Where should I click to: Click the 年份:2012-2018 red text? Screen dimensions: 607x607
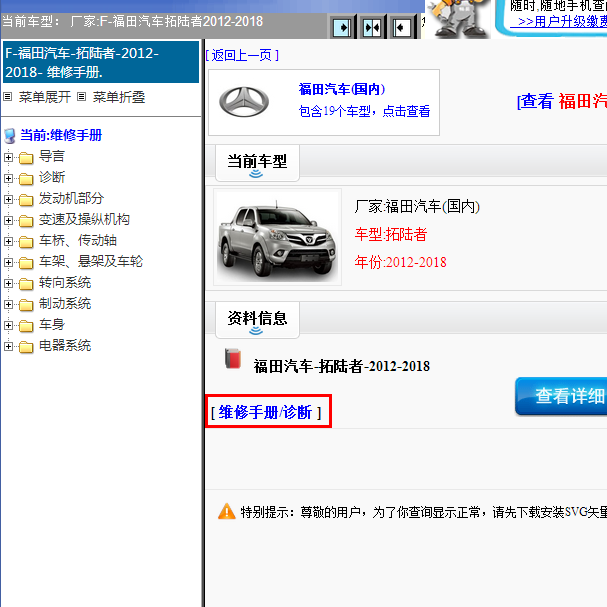(x=400, y=262)
